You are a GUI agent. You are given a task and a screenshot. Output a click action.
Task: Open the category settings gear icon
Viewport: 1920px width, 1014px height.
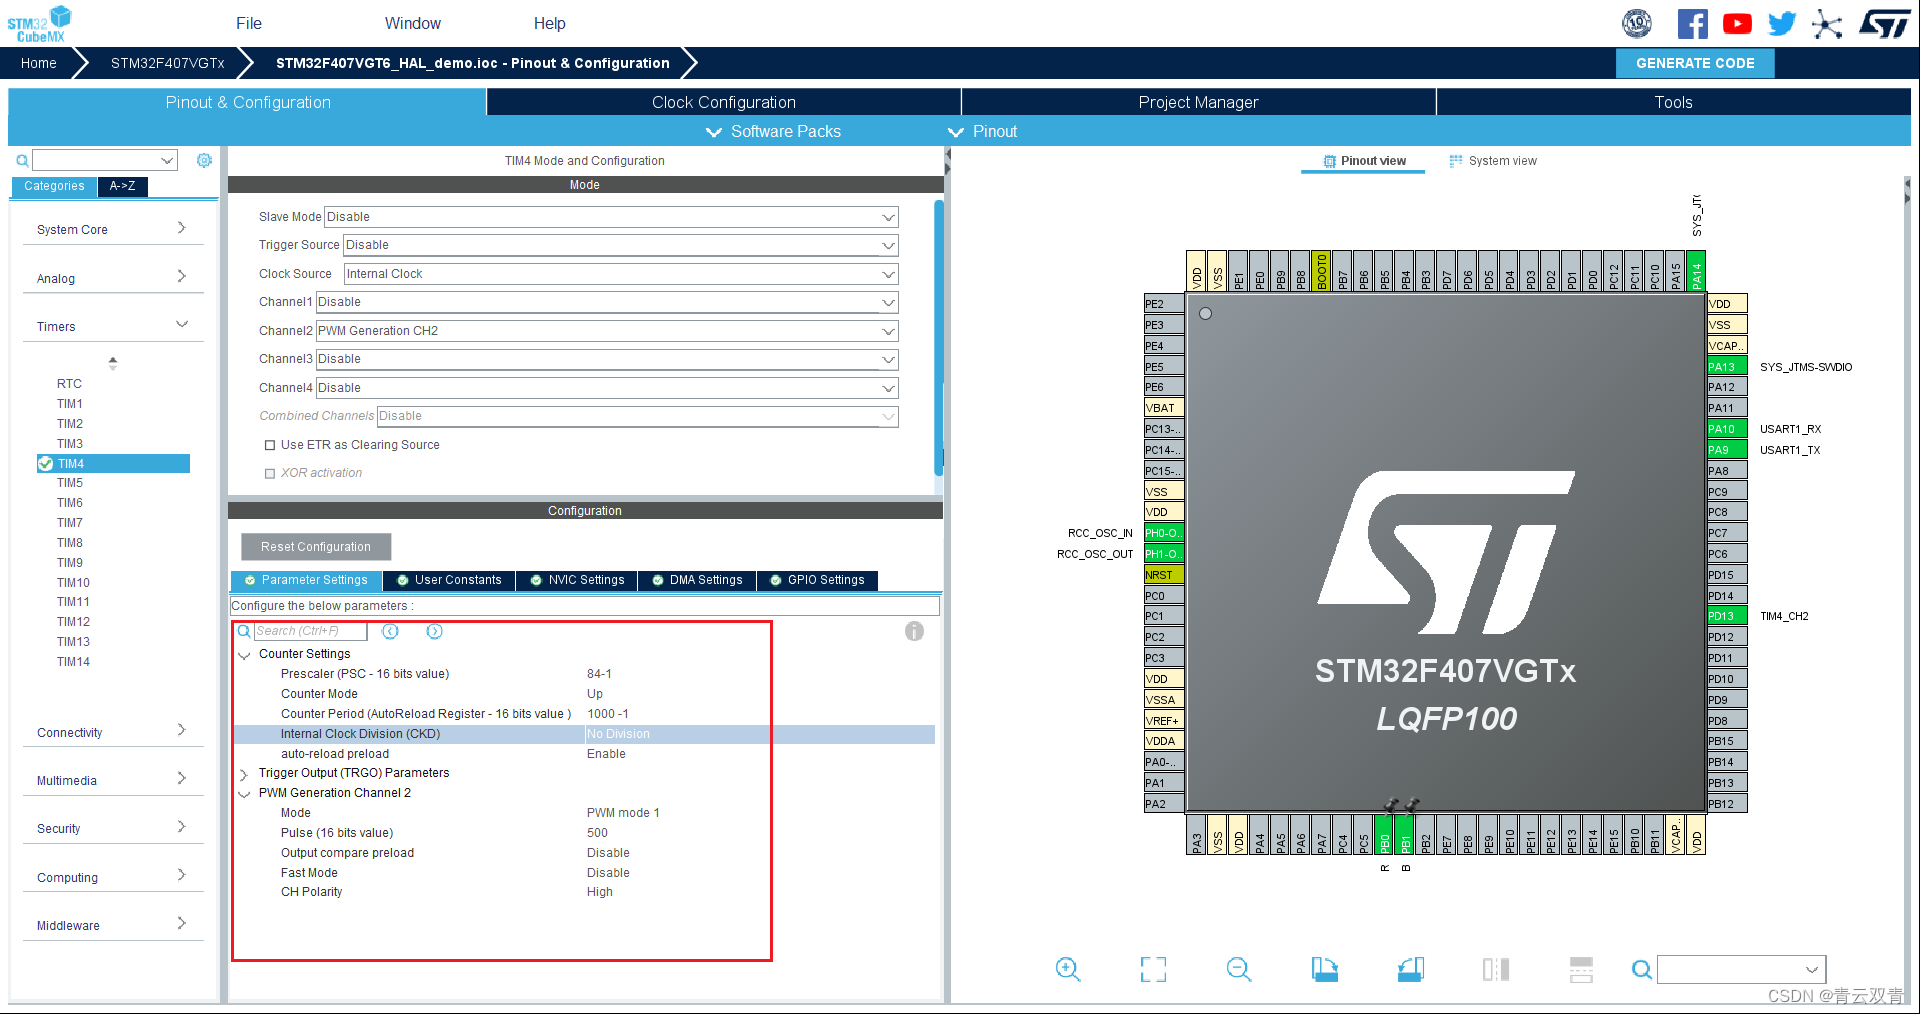(x=204, y=160)
